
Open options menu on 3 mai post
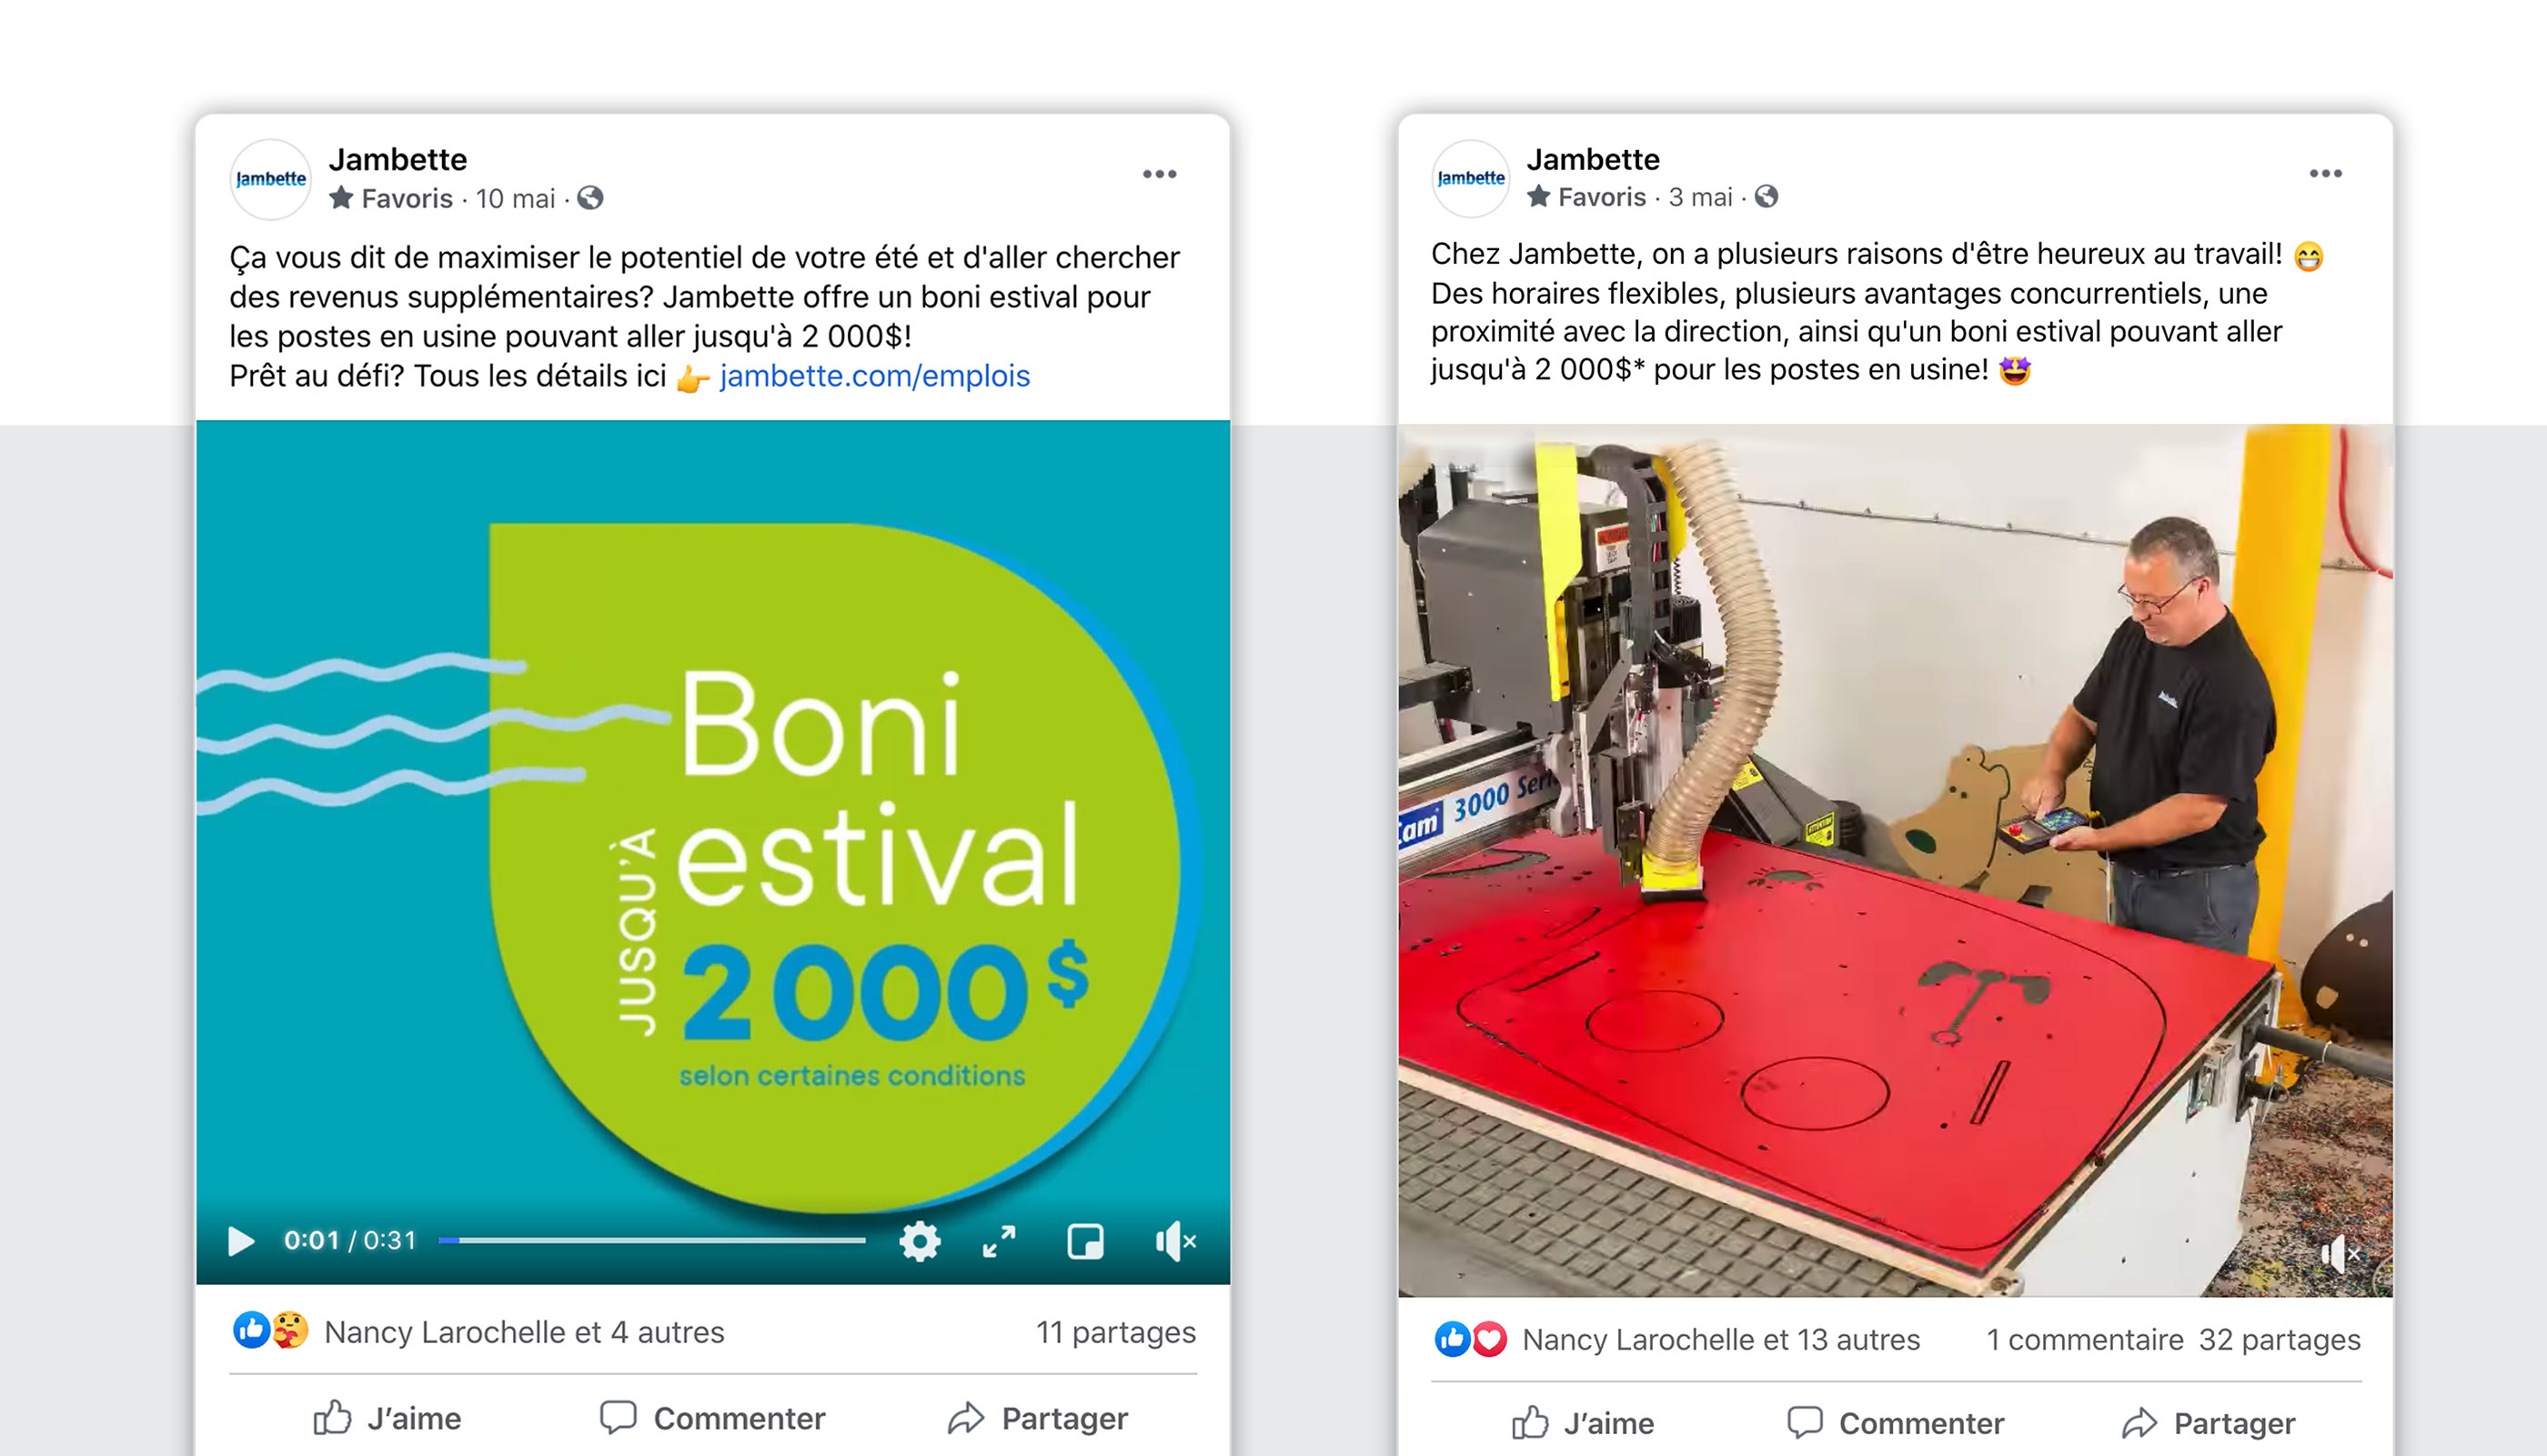[2326, 173]
